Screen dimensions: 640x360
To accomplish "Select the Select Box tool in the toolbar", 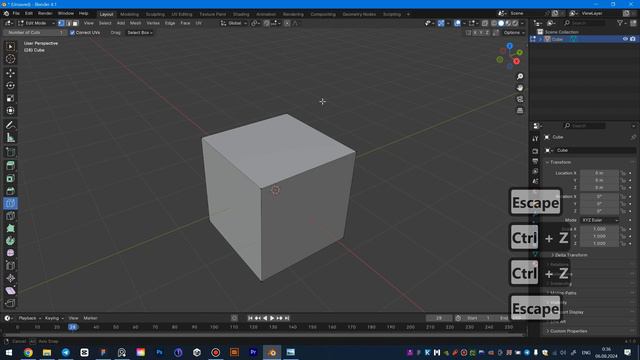I will click(x=11, y=47).
